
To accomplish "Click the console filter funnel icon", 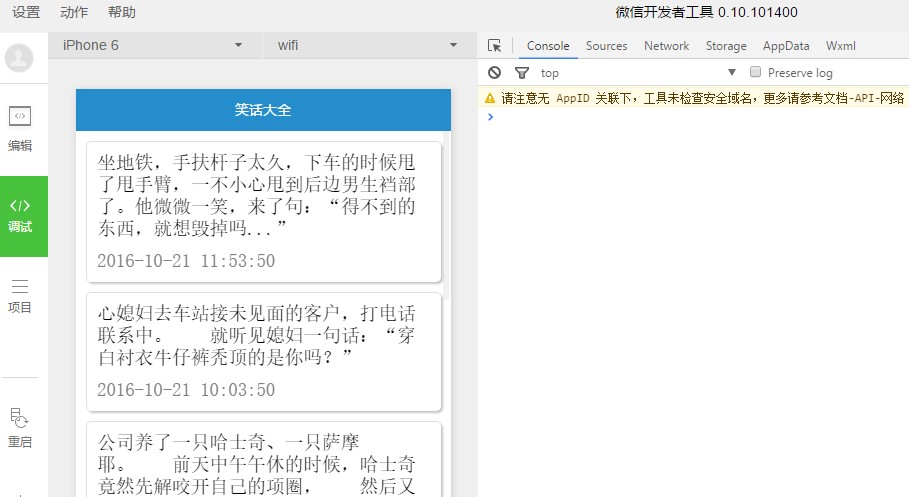I will coord(521,73).
